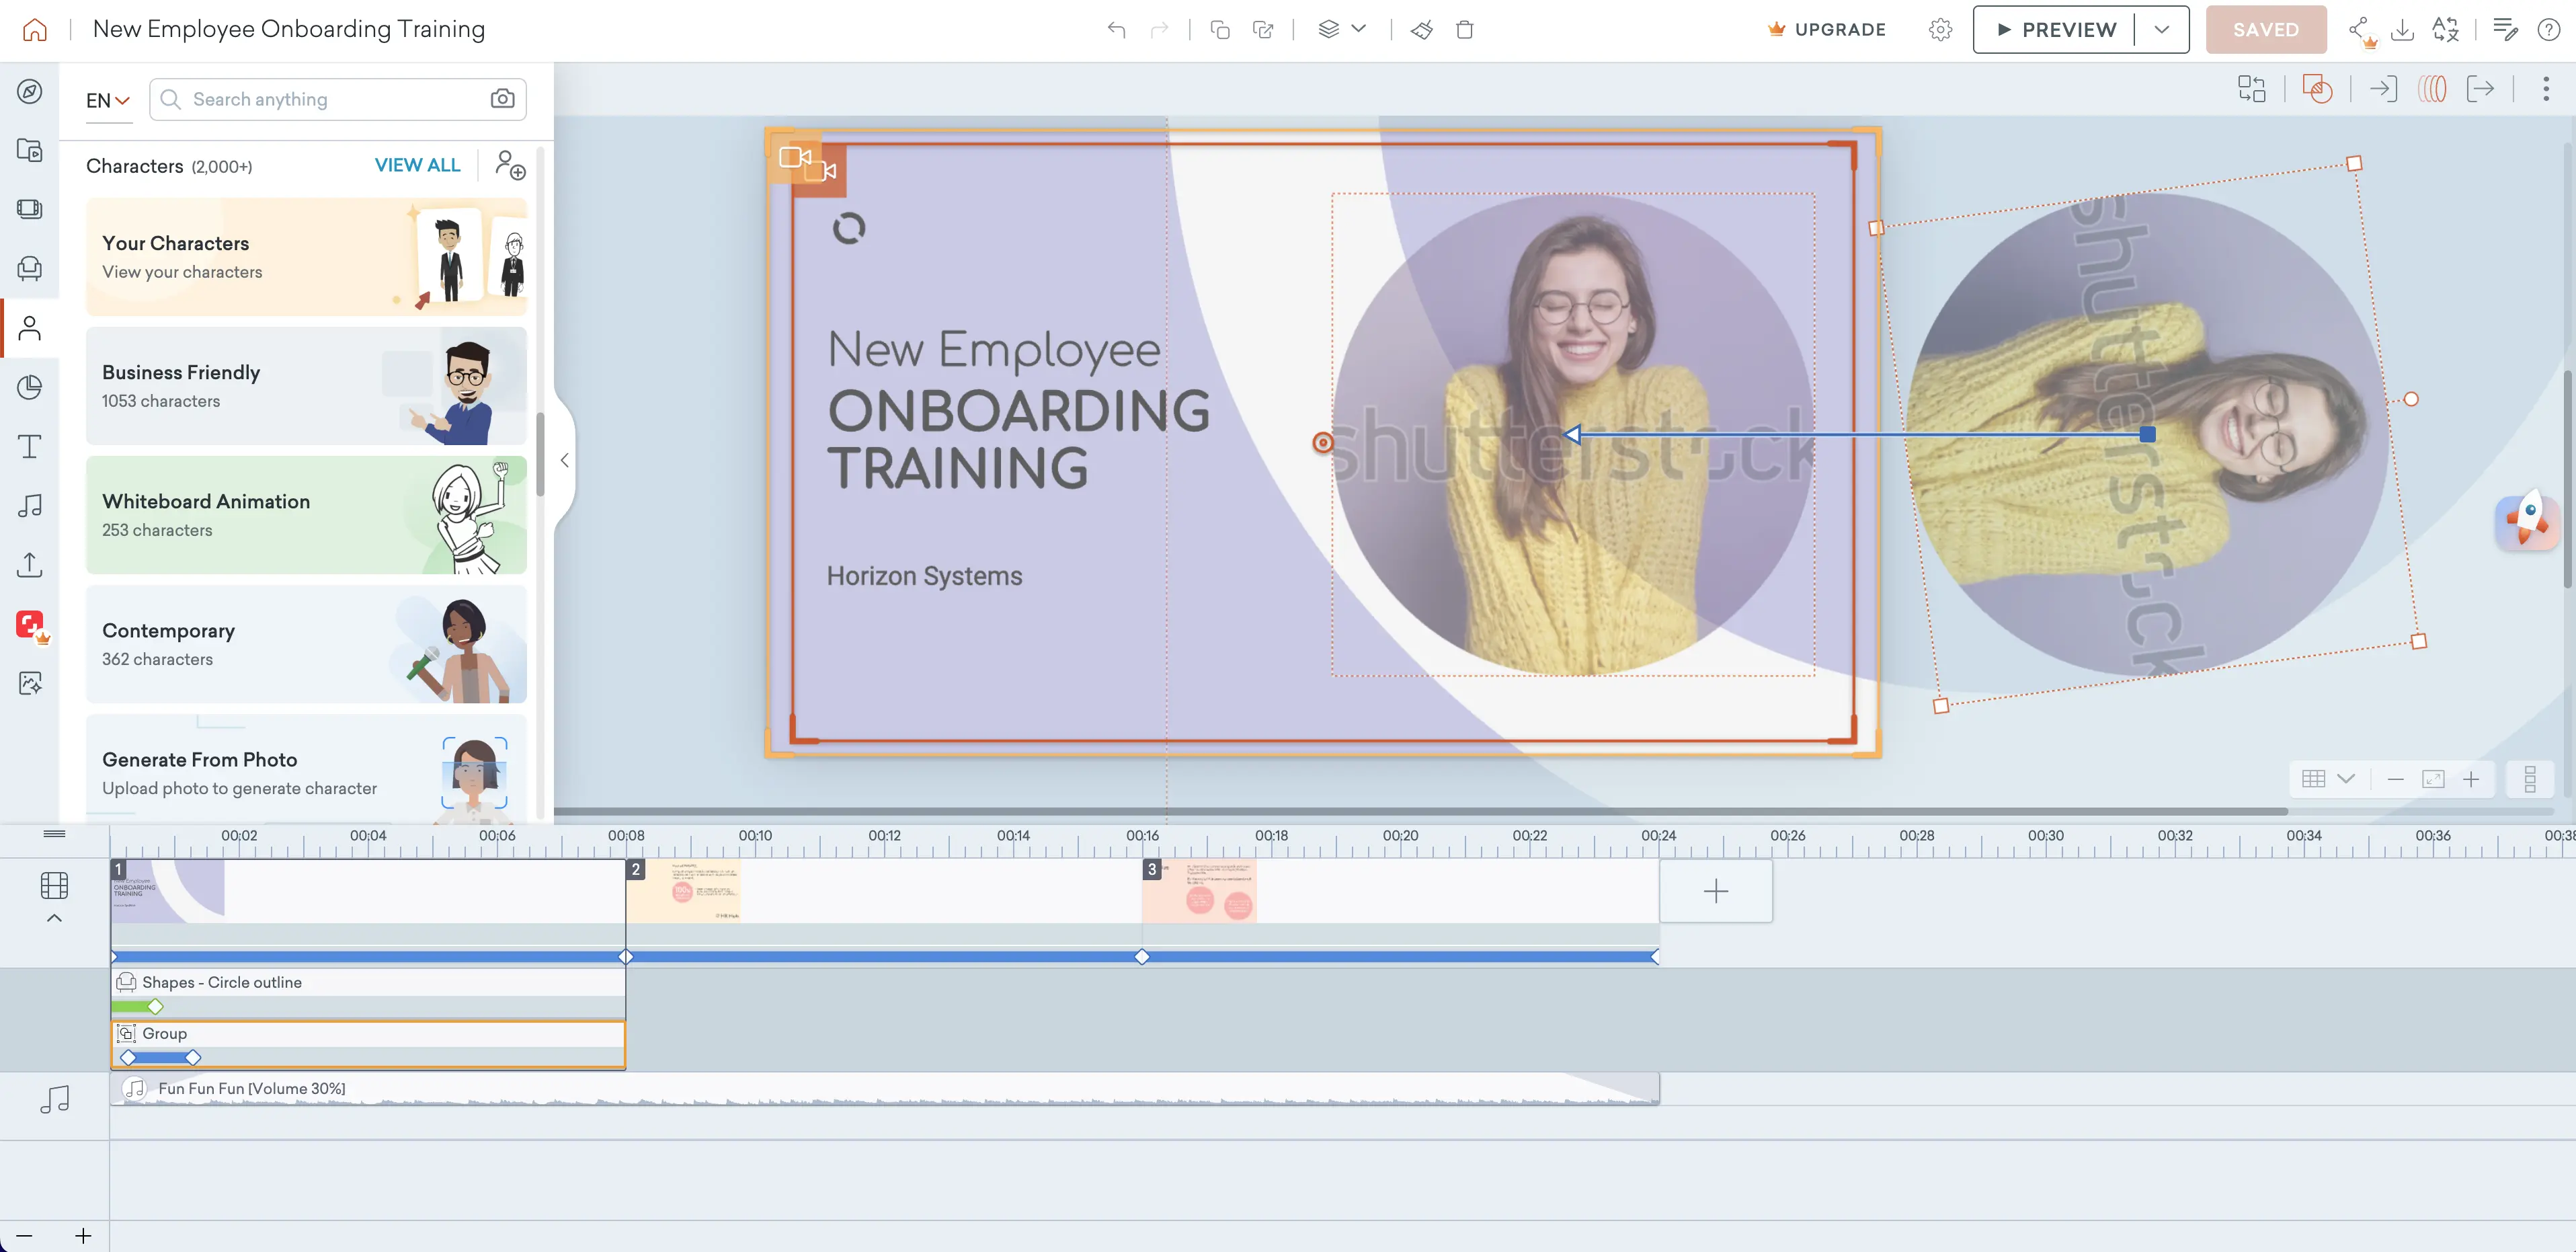Open the Characters section in sidebar
Image resolution: width=2576 pixels, height=1252 pixels.
pyautogui.click(x=29, y=328)
